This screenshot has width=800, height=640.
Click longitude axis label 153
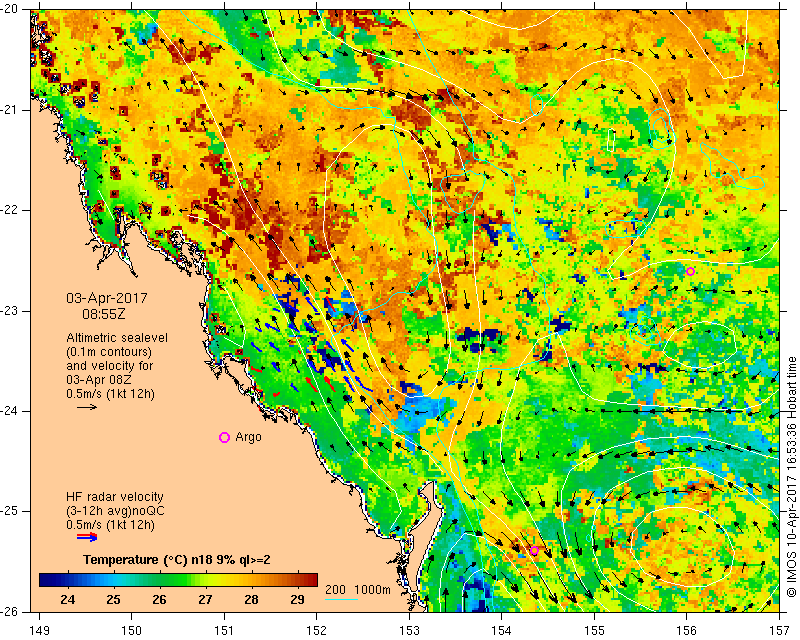coord(409,631)
